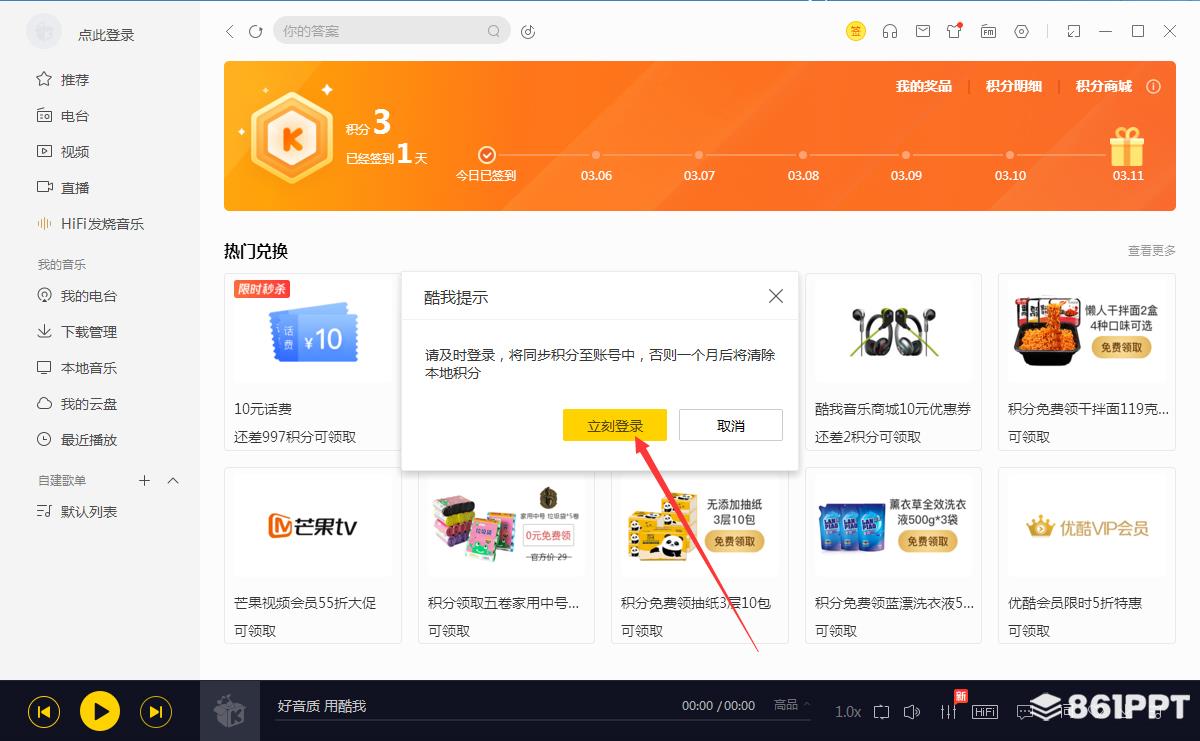Collapse the 自建歌单 section
1200x741 pixels.
pyautogui.click(x=173, y=481)
